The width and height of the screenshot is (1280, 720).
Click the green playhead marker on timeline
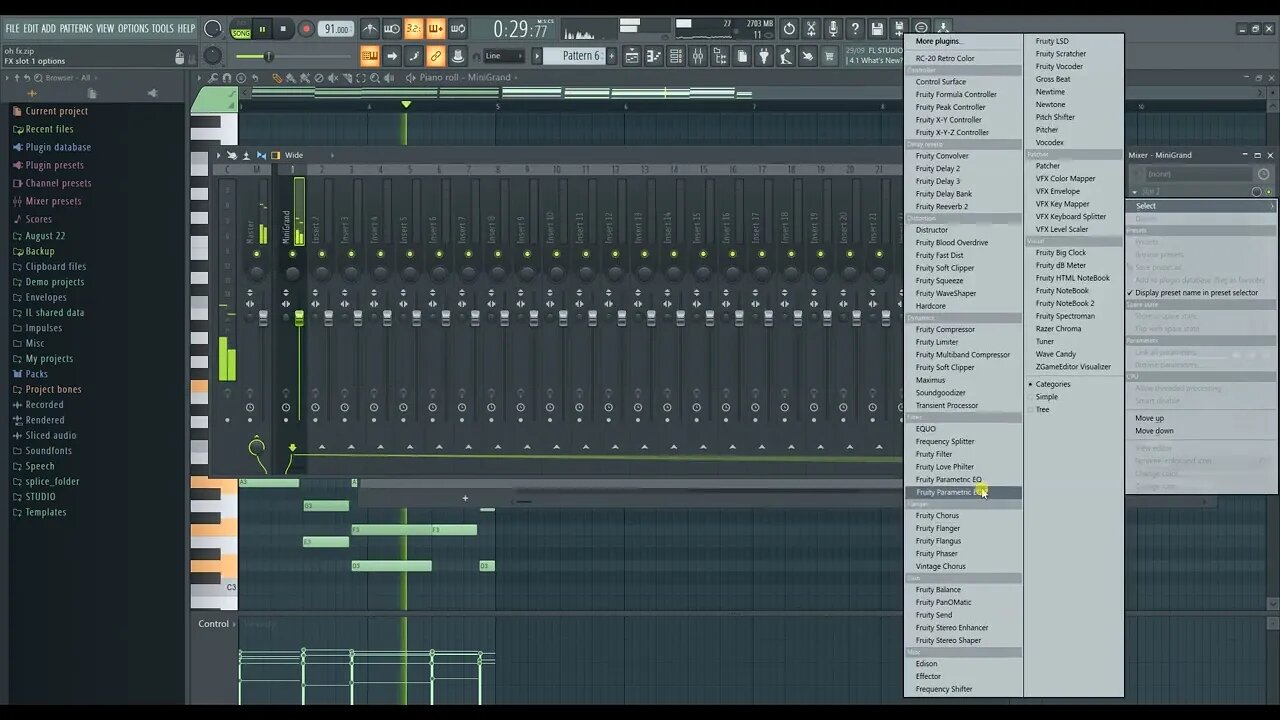point(405,104)
